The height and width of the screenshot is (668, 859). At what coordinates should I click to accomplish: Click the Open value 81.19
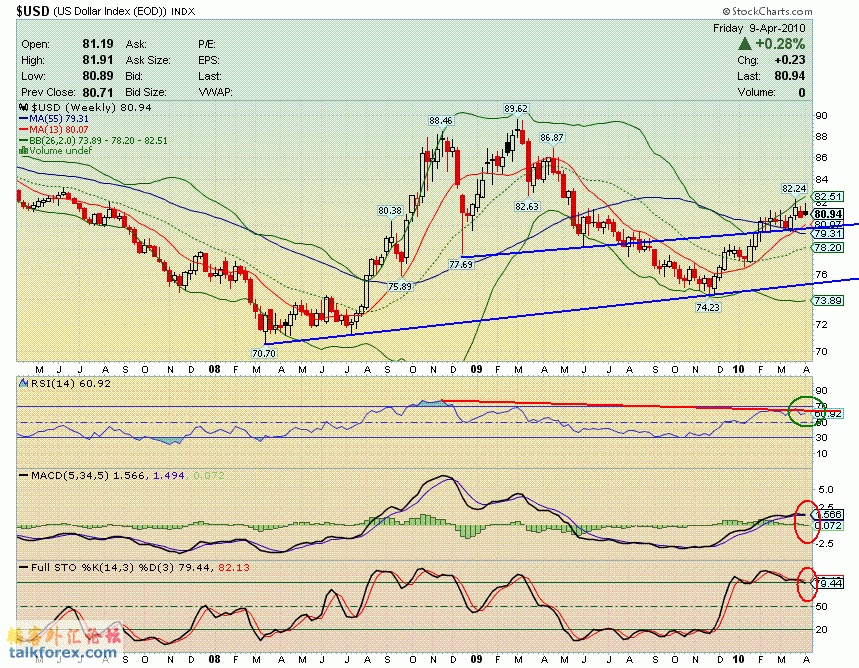[98, 44]
